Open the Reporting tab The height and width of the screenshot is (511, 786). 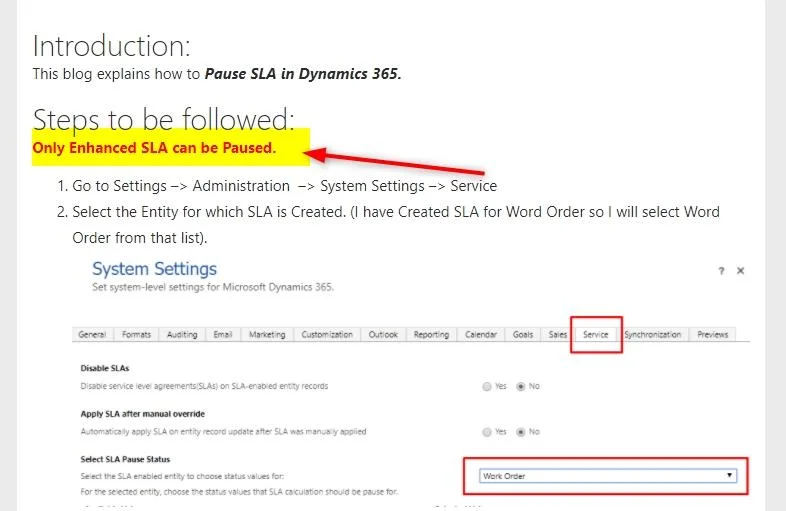pos(431,334)
